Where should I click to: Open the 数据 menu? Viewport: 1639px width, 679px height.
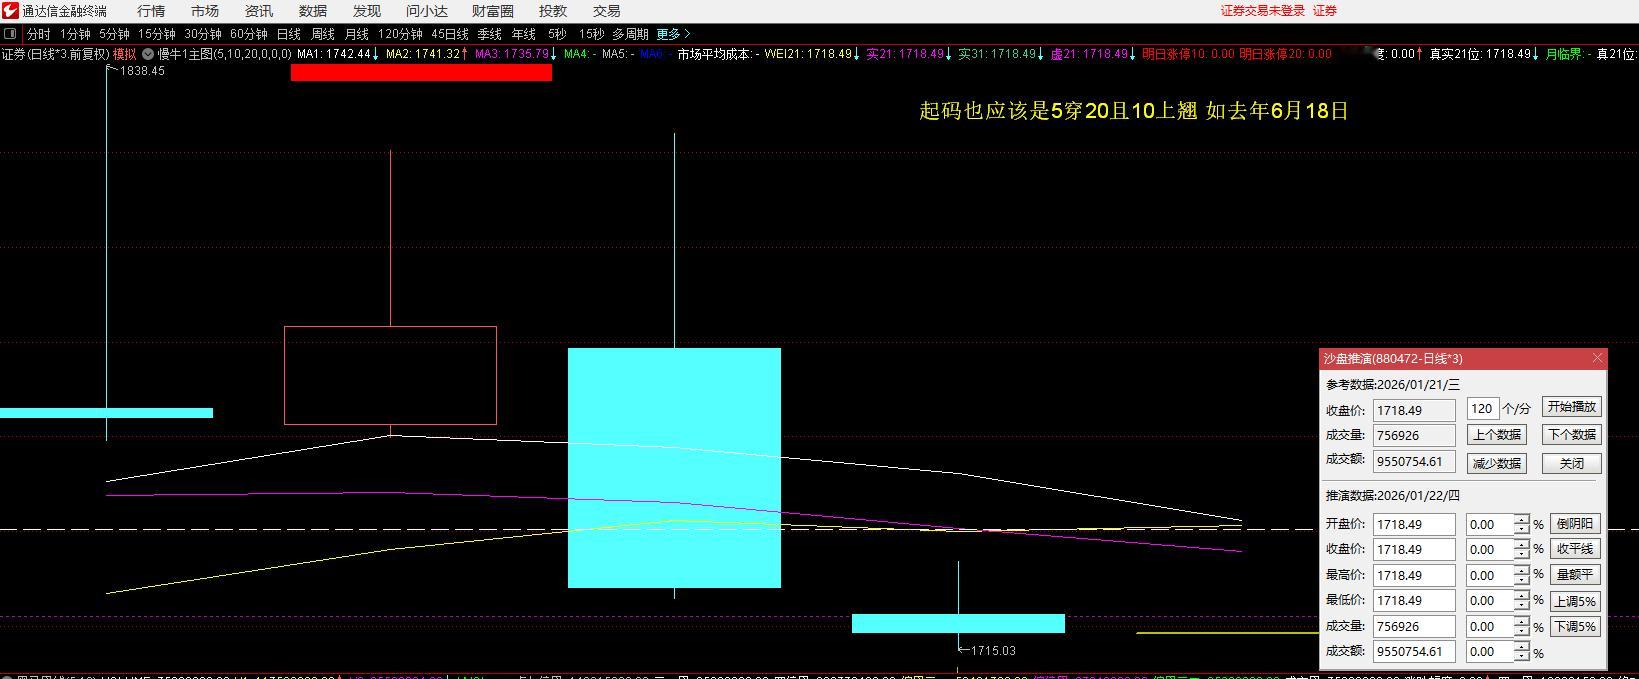click(x=313, y=11)
